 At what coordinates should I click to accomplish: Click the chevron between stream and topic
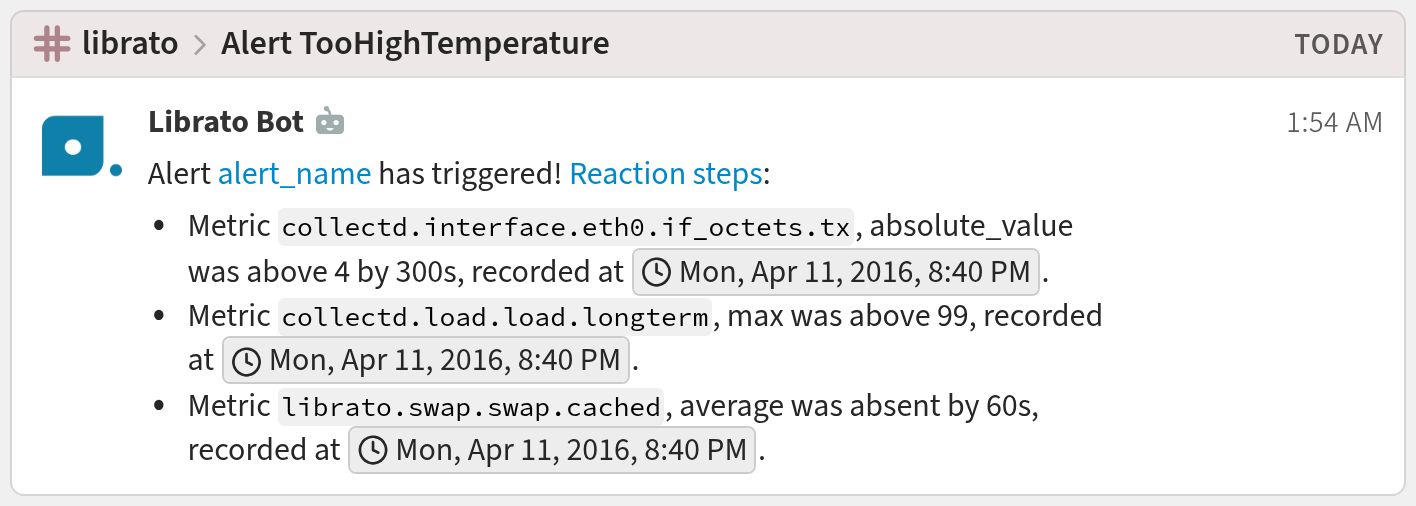pyautogui.click(x=199, y=45)
